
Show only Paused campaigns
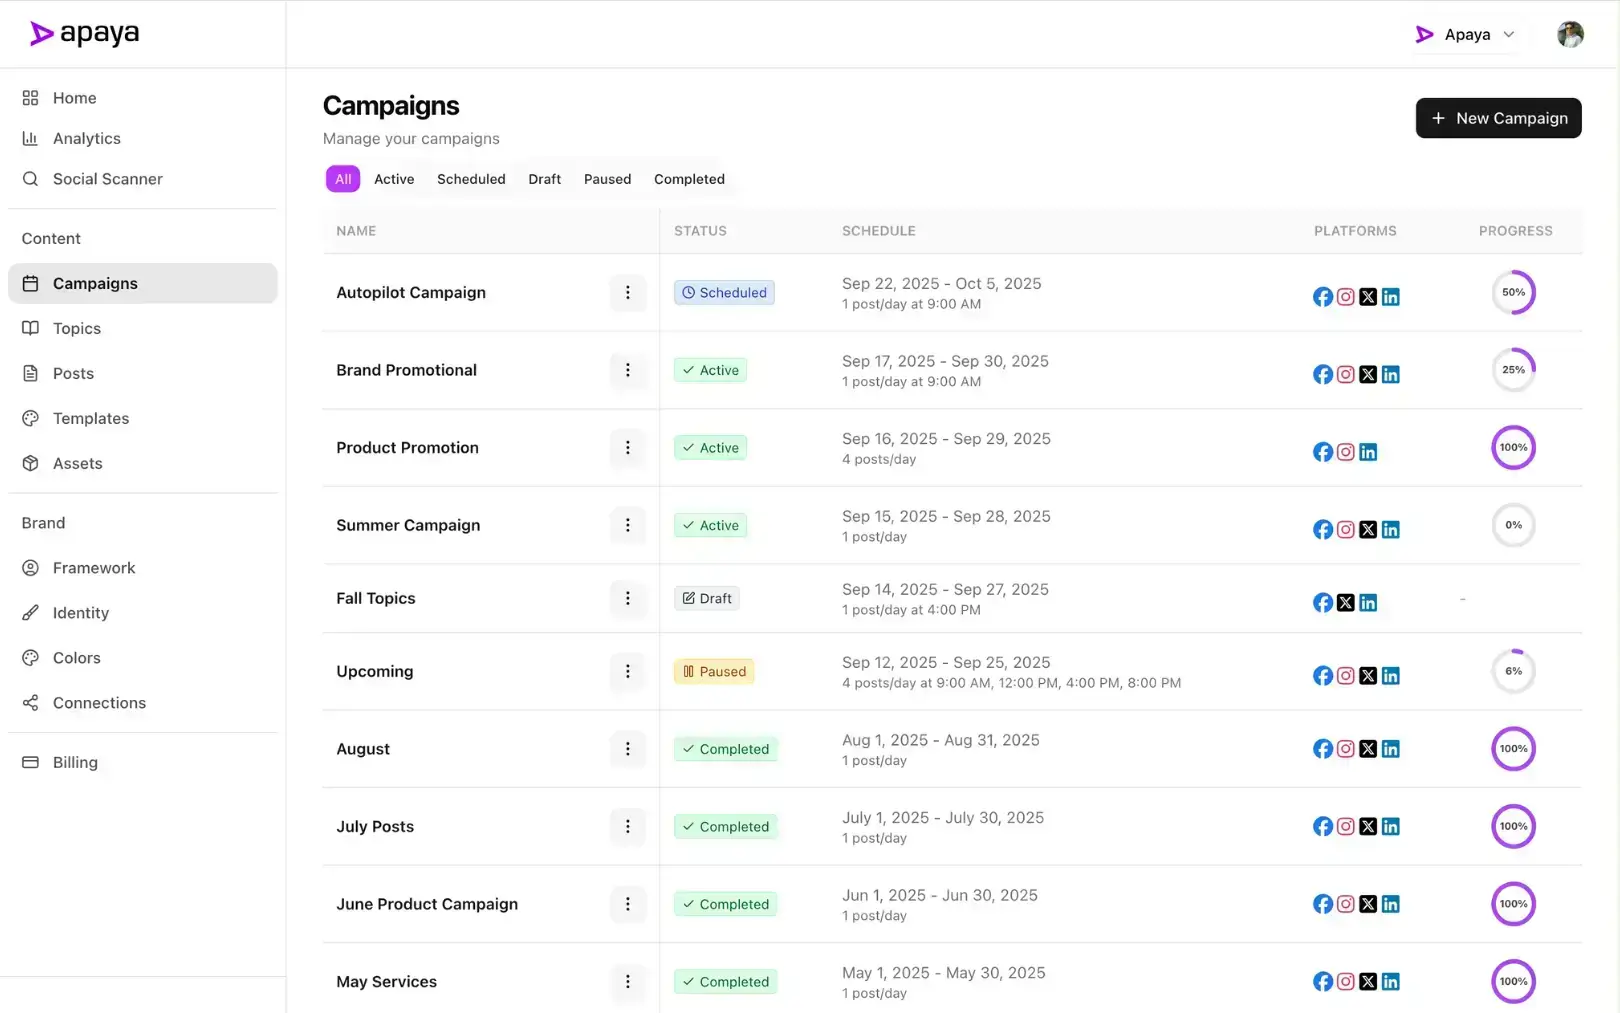tap(607, 179)
